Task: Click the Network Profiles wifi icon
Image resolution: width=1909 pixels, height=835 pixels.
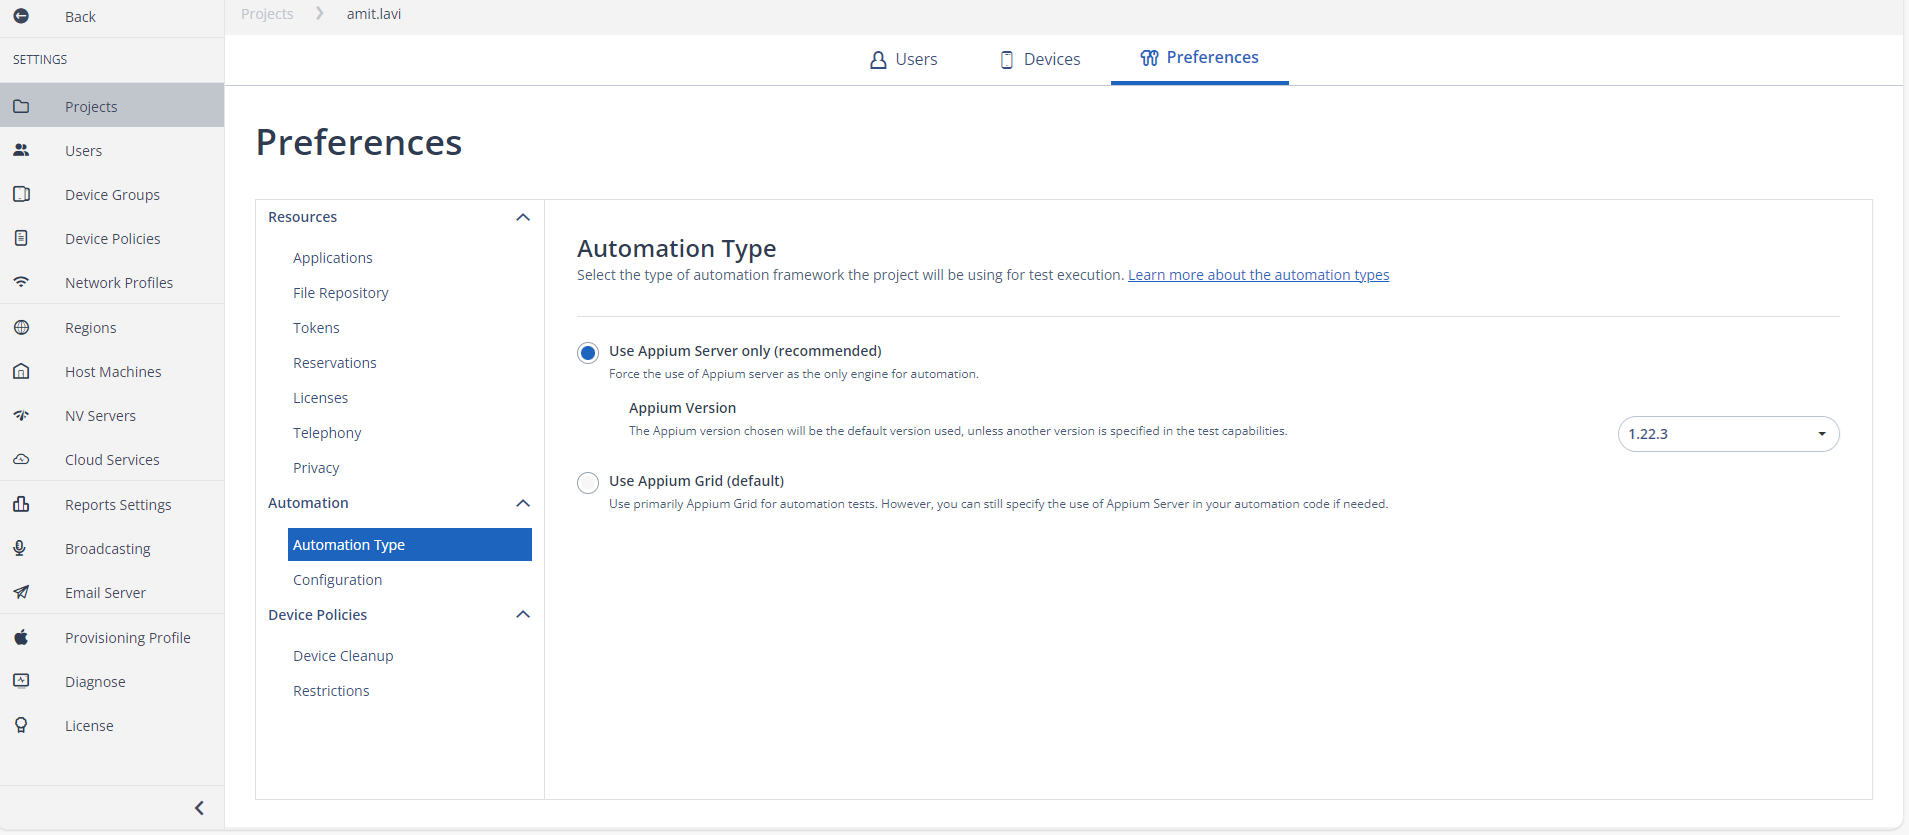Action: click(21, 282)
